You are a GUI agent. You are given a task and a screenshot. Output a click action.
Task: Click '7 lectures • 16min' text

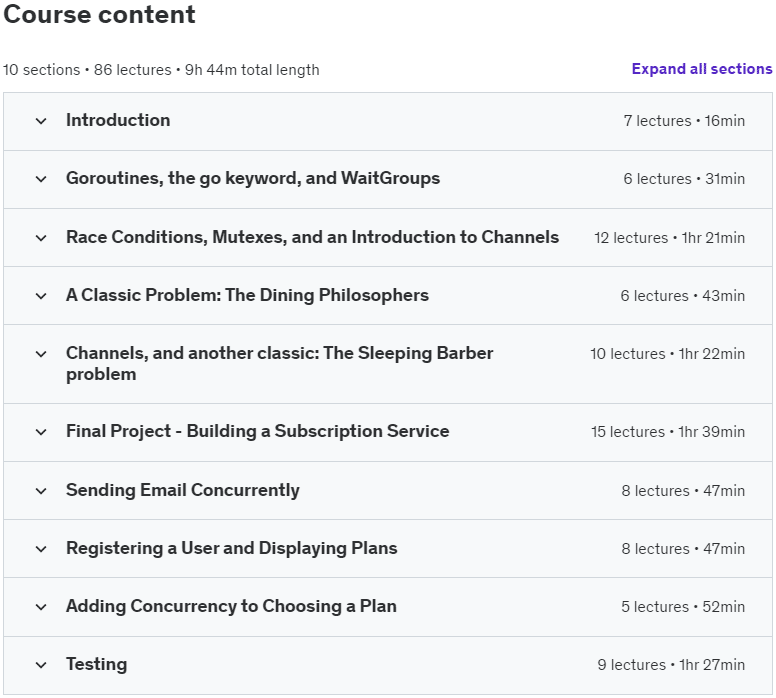684,121
